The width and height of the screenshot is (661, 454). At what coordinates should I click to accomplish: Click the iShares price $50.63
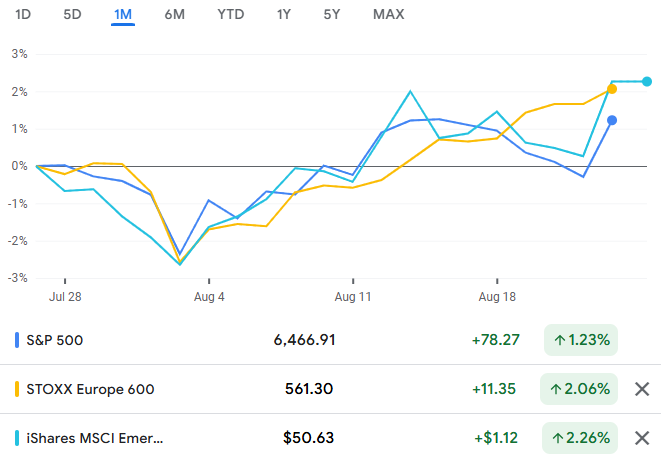(308, 438)
